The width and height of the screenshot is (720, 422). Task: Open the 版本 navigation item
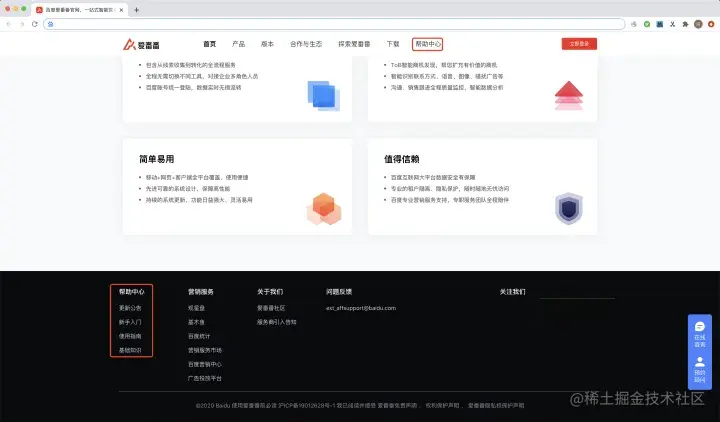click(x=267, y=44)
